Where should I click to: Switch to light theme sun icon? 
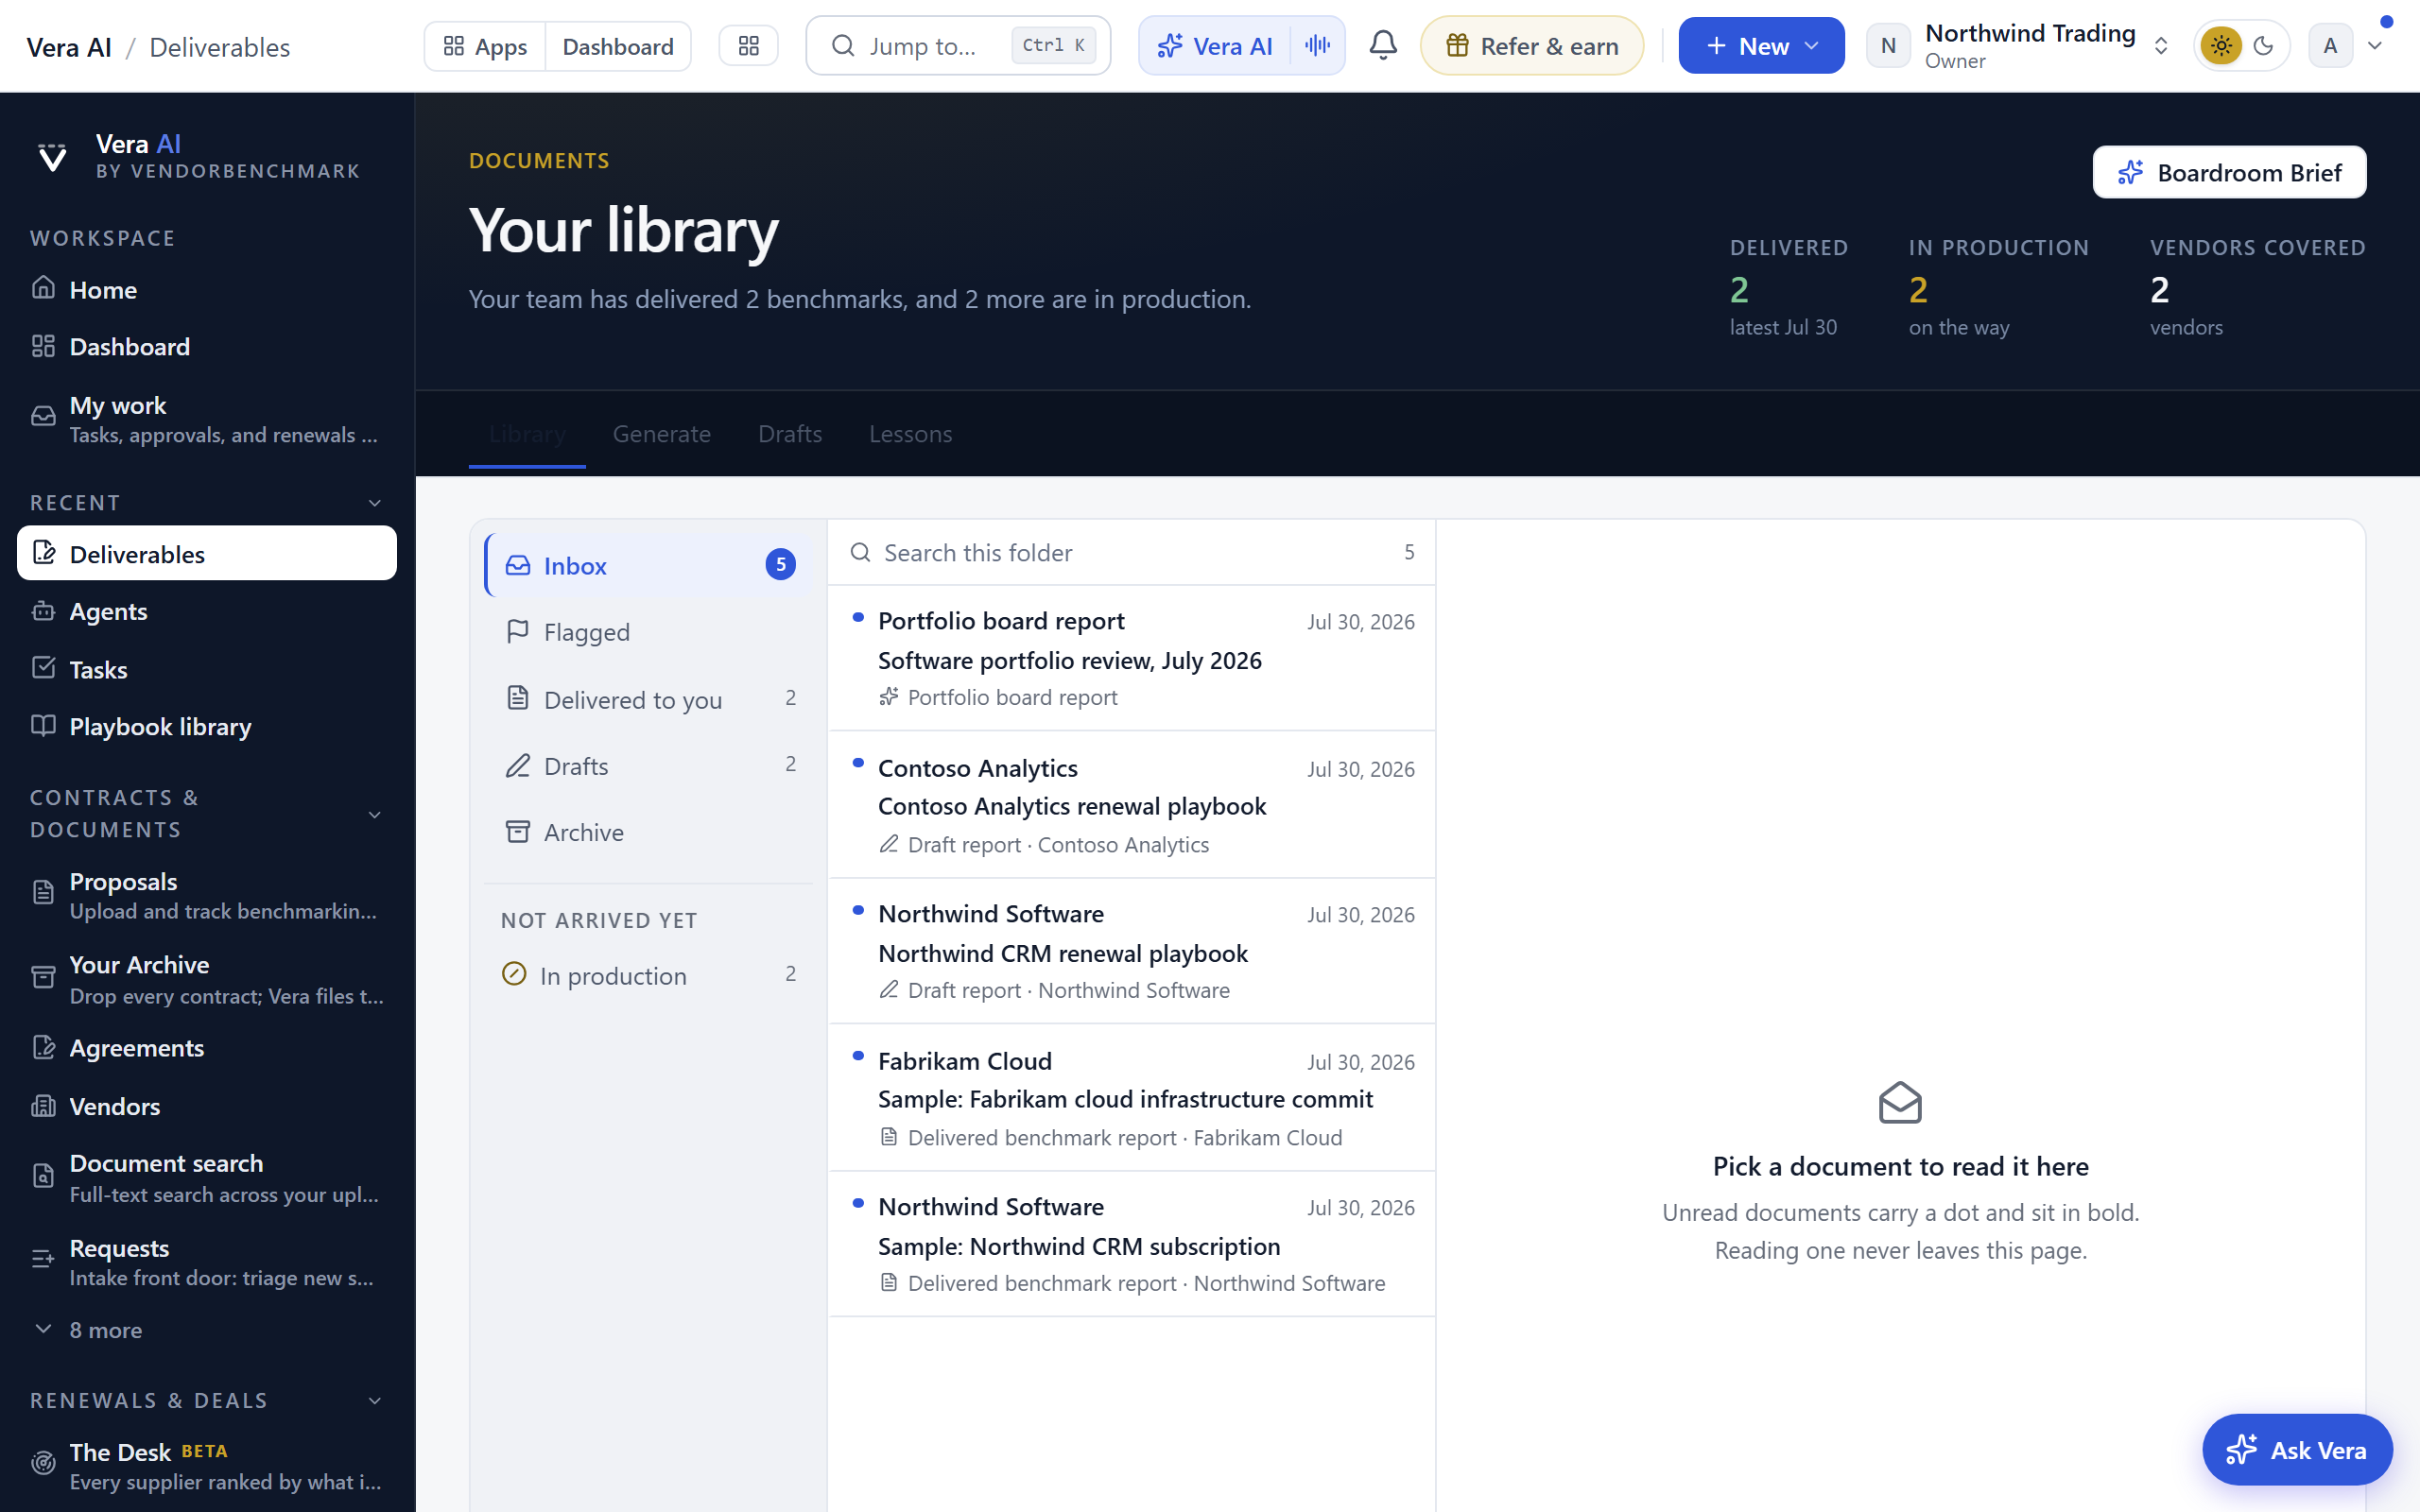pos(2221,46)
